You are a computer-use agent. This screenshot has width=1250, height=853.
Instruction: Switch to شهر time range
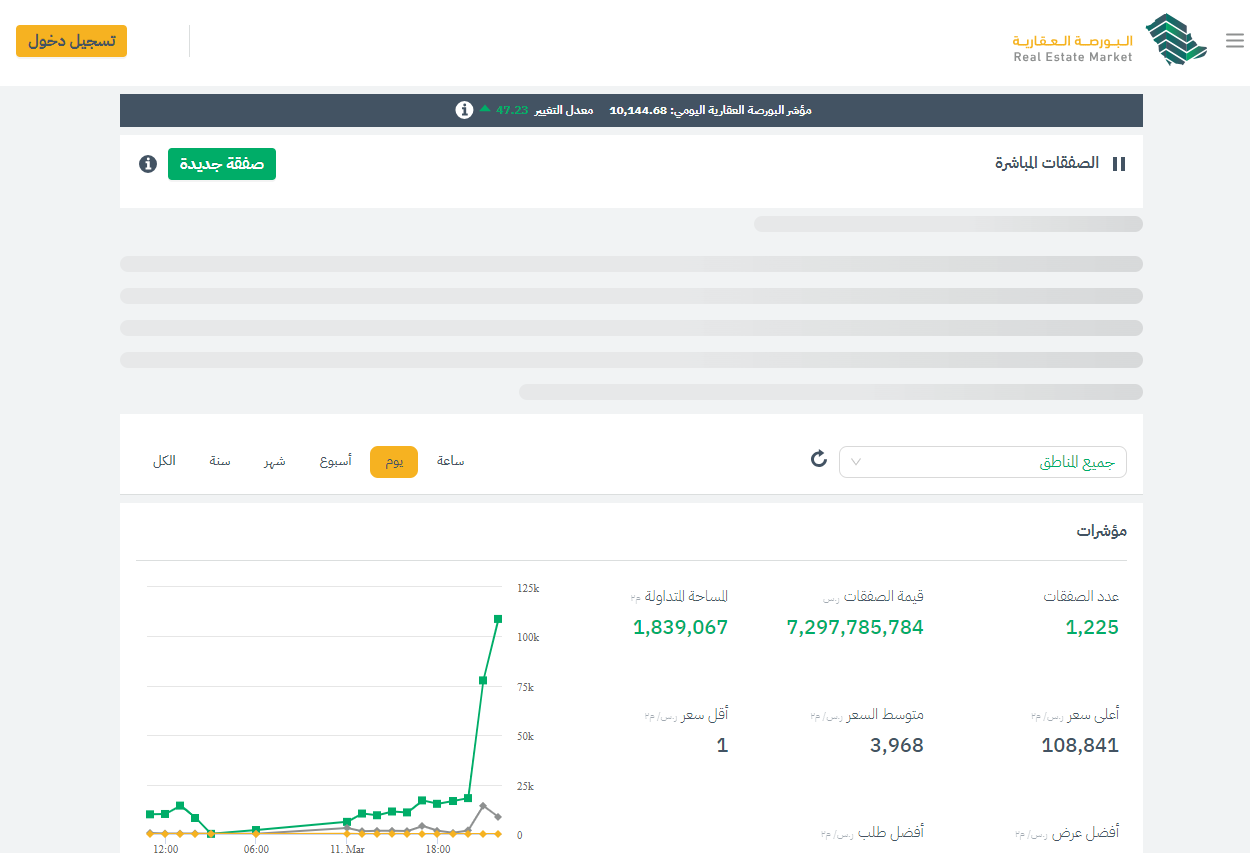pos(275,461)
